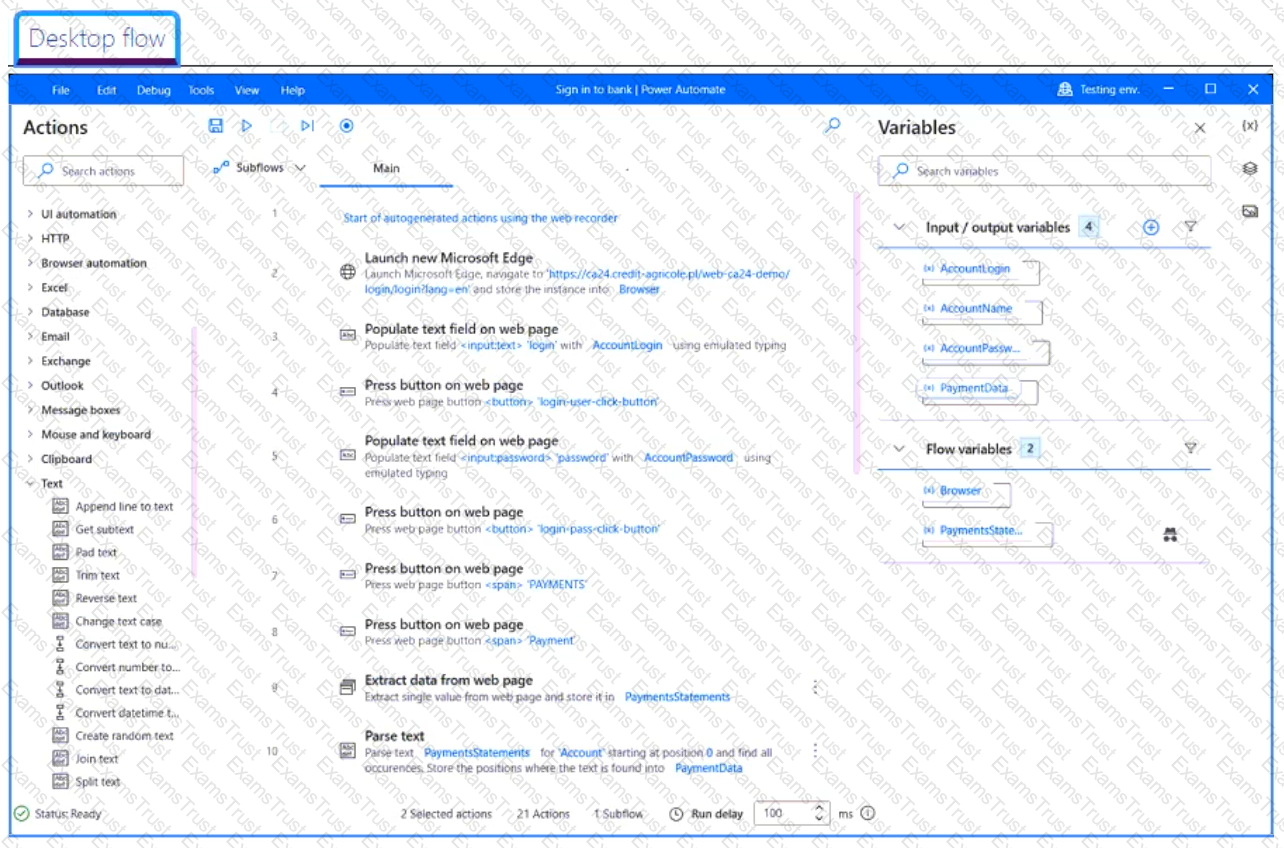Open the View menu

click(x=247, y=90)
